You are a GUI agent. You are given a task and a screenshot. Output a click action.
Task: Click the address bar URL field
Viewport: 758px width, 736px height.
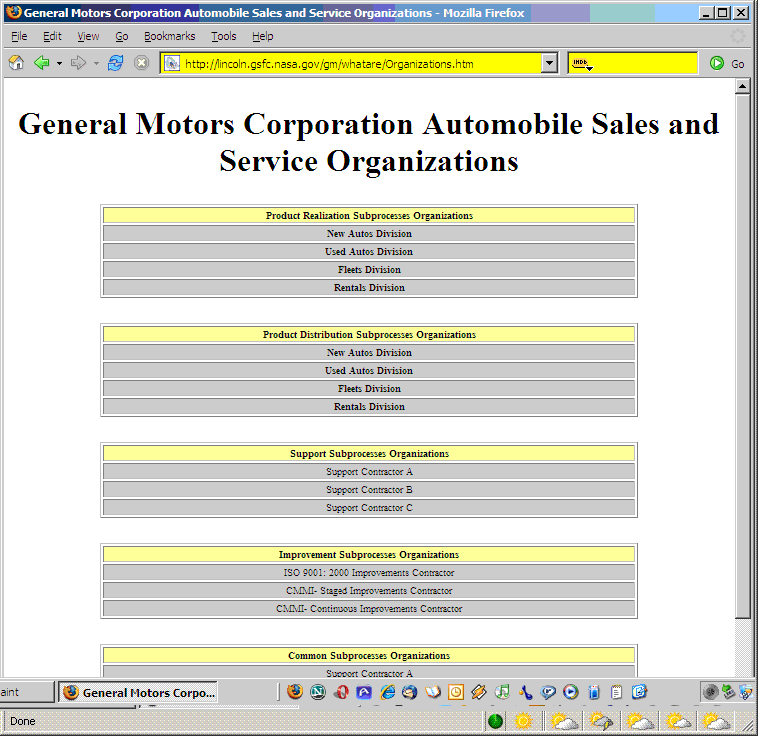pyautogui.click(x=360, y=63)
